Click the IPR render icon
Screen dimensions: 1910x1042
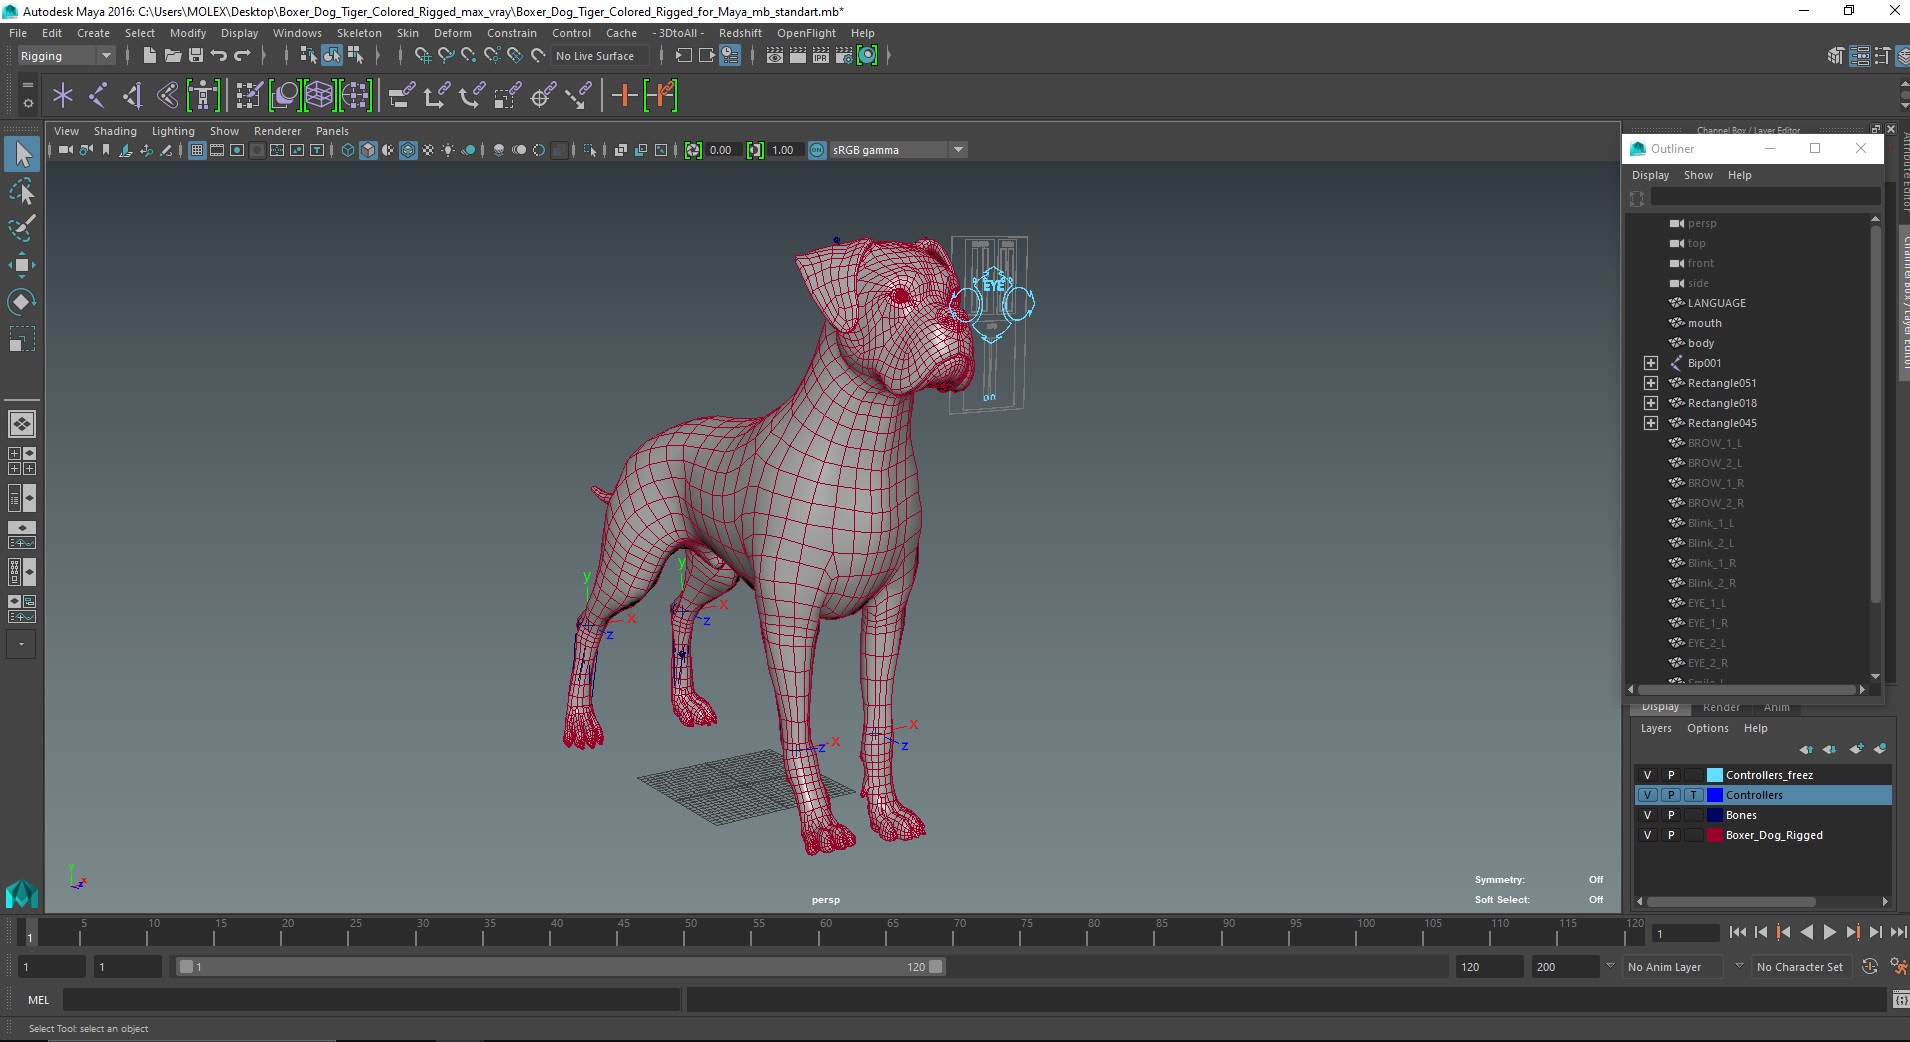[821, 56]
